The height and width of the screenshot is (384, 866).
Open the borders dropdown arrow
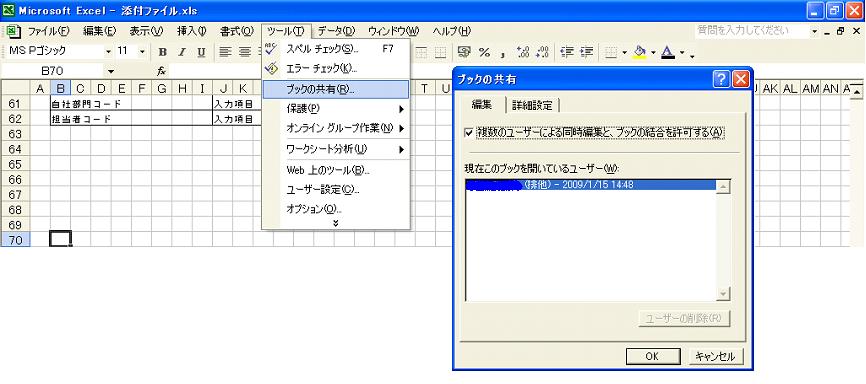624,52
